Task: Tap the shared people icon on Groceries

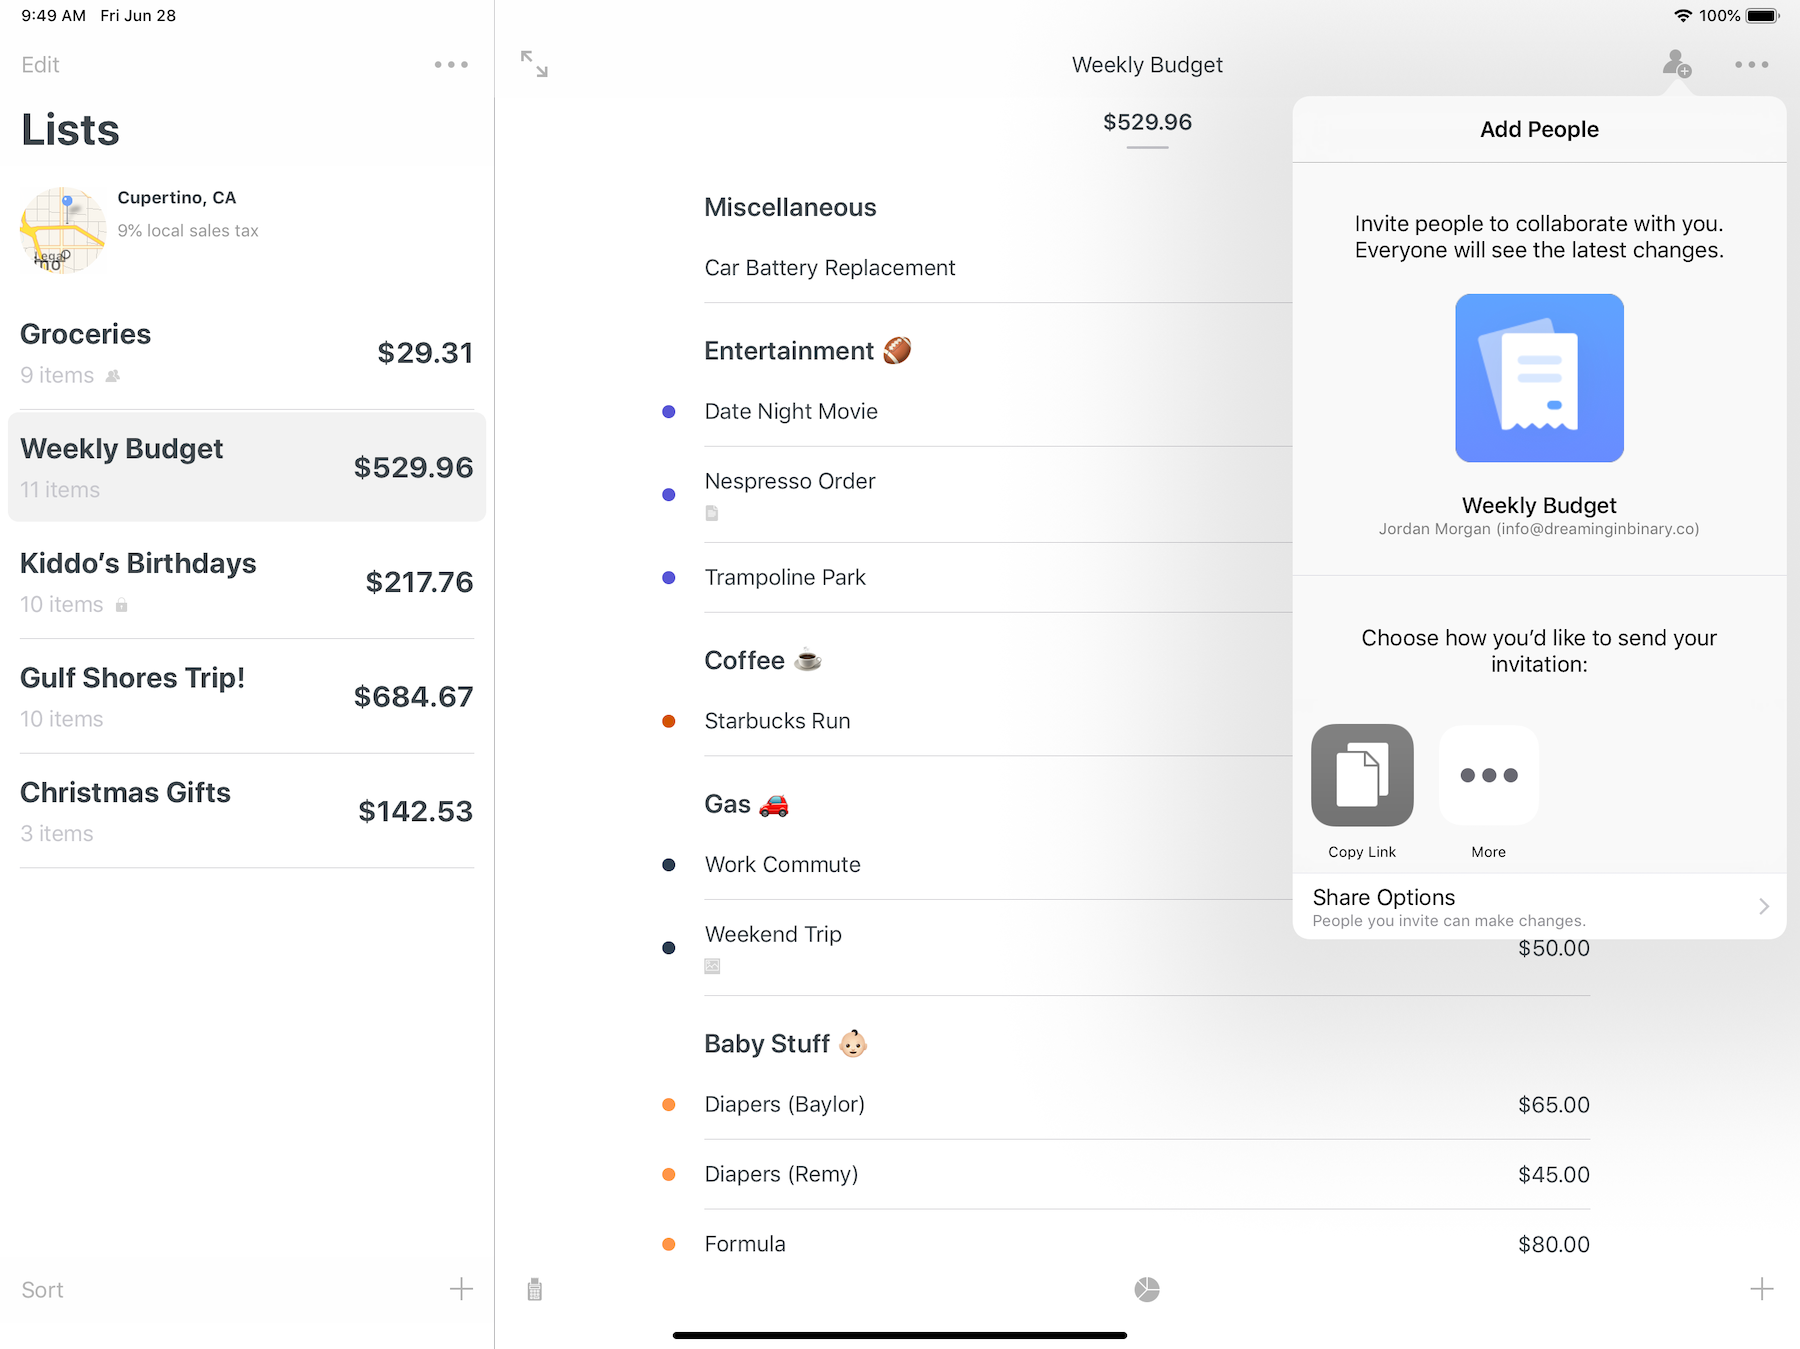Action: tap(113, 376)
